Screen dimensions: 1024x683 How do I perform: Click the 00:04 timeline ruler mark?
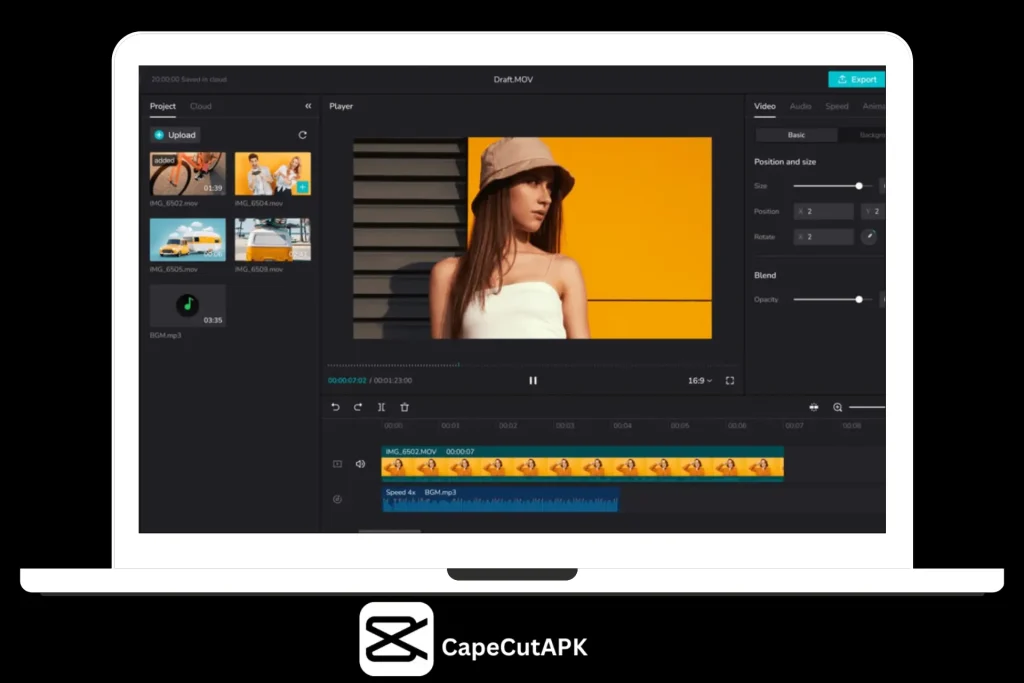click(622, 426)
